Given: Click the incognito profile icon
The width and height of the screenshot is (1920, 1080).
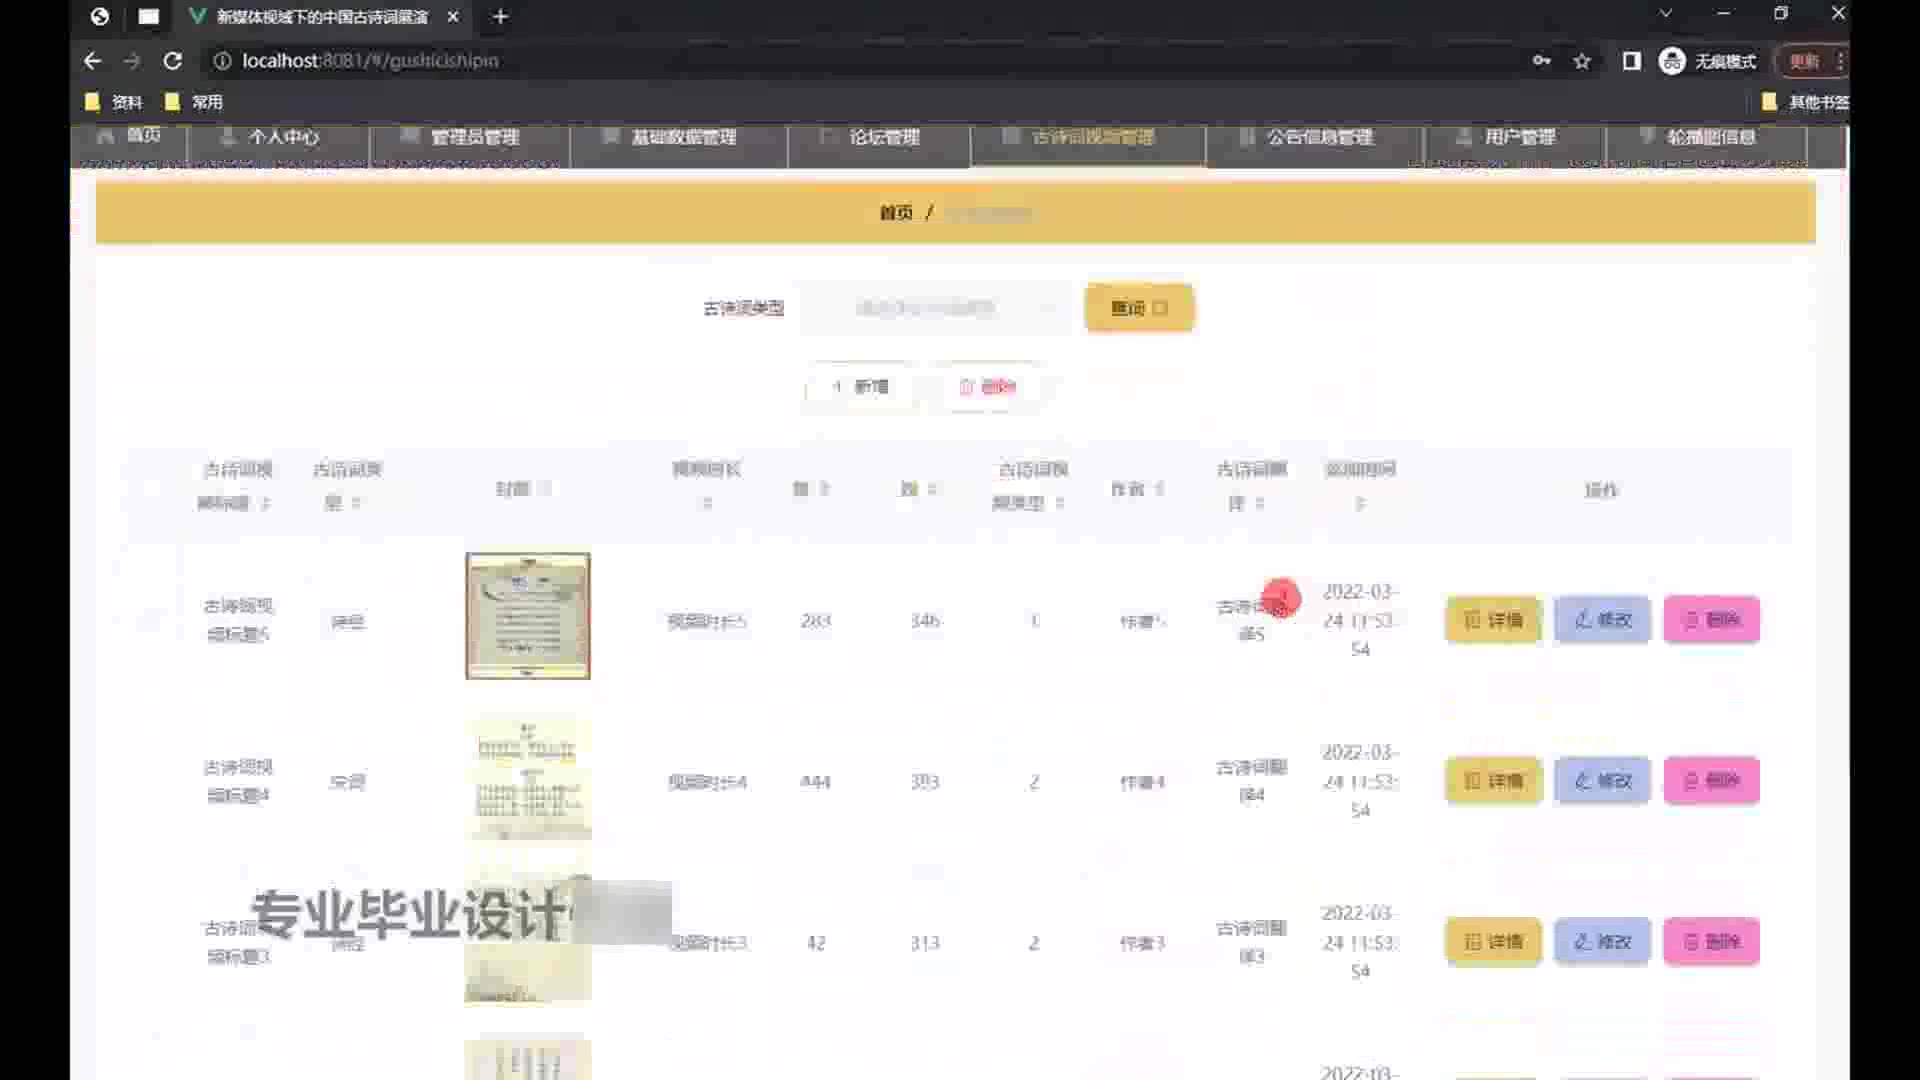Looking at the screenshot, I should 1672,61.
